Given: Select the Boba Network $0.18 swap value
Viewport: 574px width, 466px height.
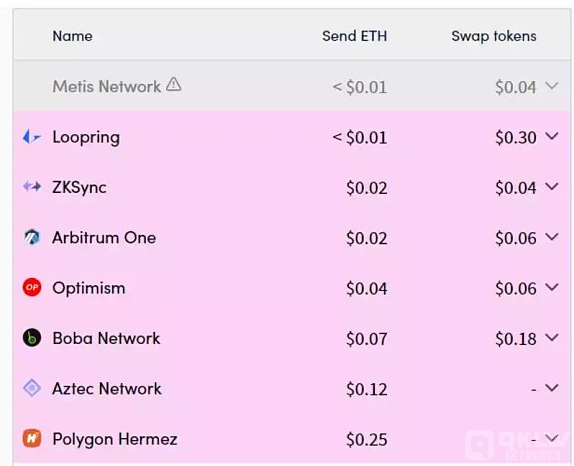Looking at the screenshot, I should [x=516, y=339].
